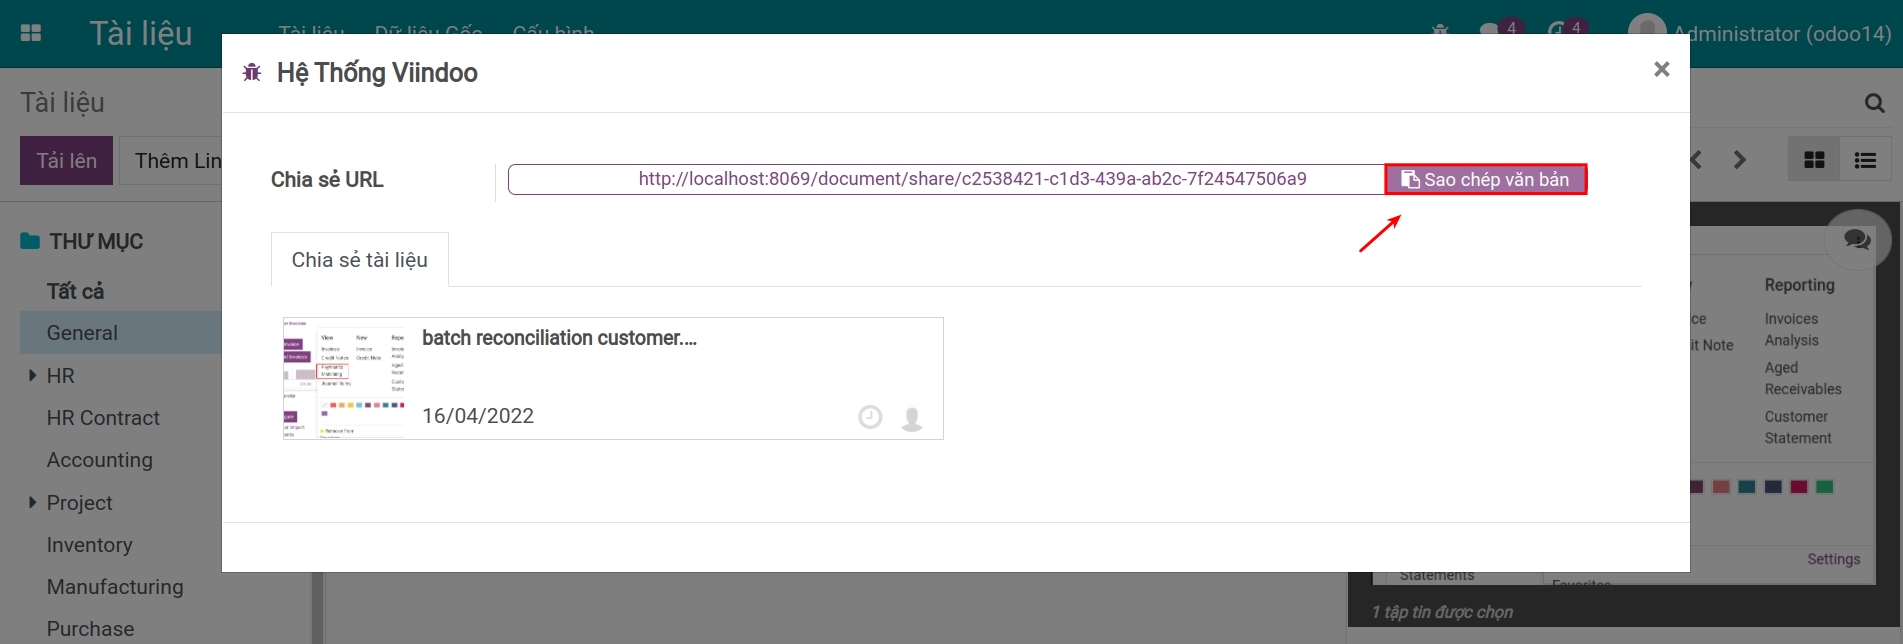
Task: Click the clock activity icon on document
Action: [x=870, y=417]
